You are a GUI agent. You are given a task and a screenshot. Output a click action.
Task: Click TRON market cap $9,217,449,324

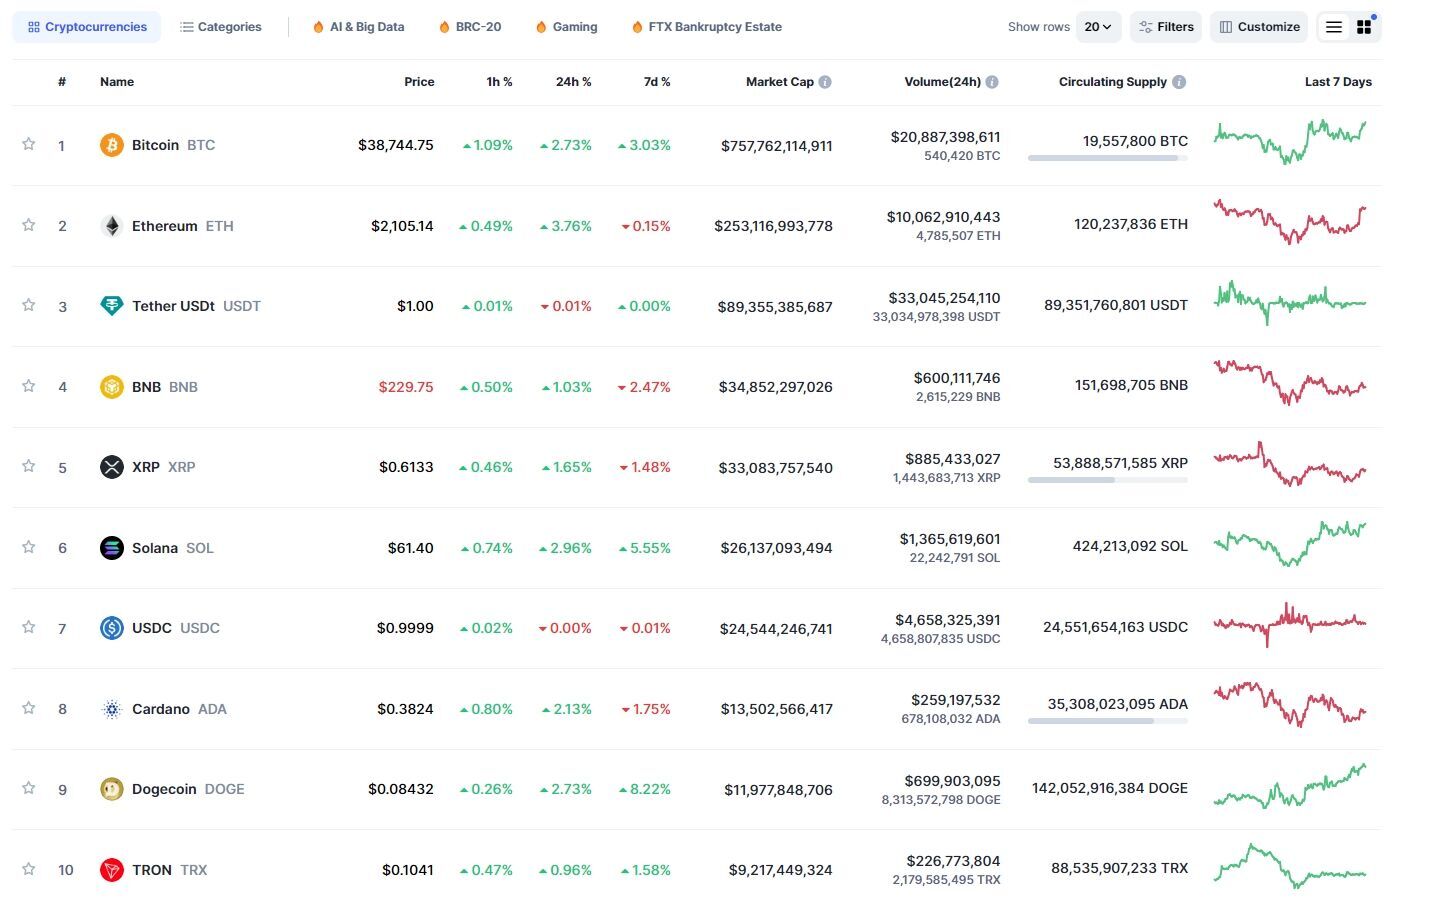[x=780, y=870]
